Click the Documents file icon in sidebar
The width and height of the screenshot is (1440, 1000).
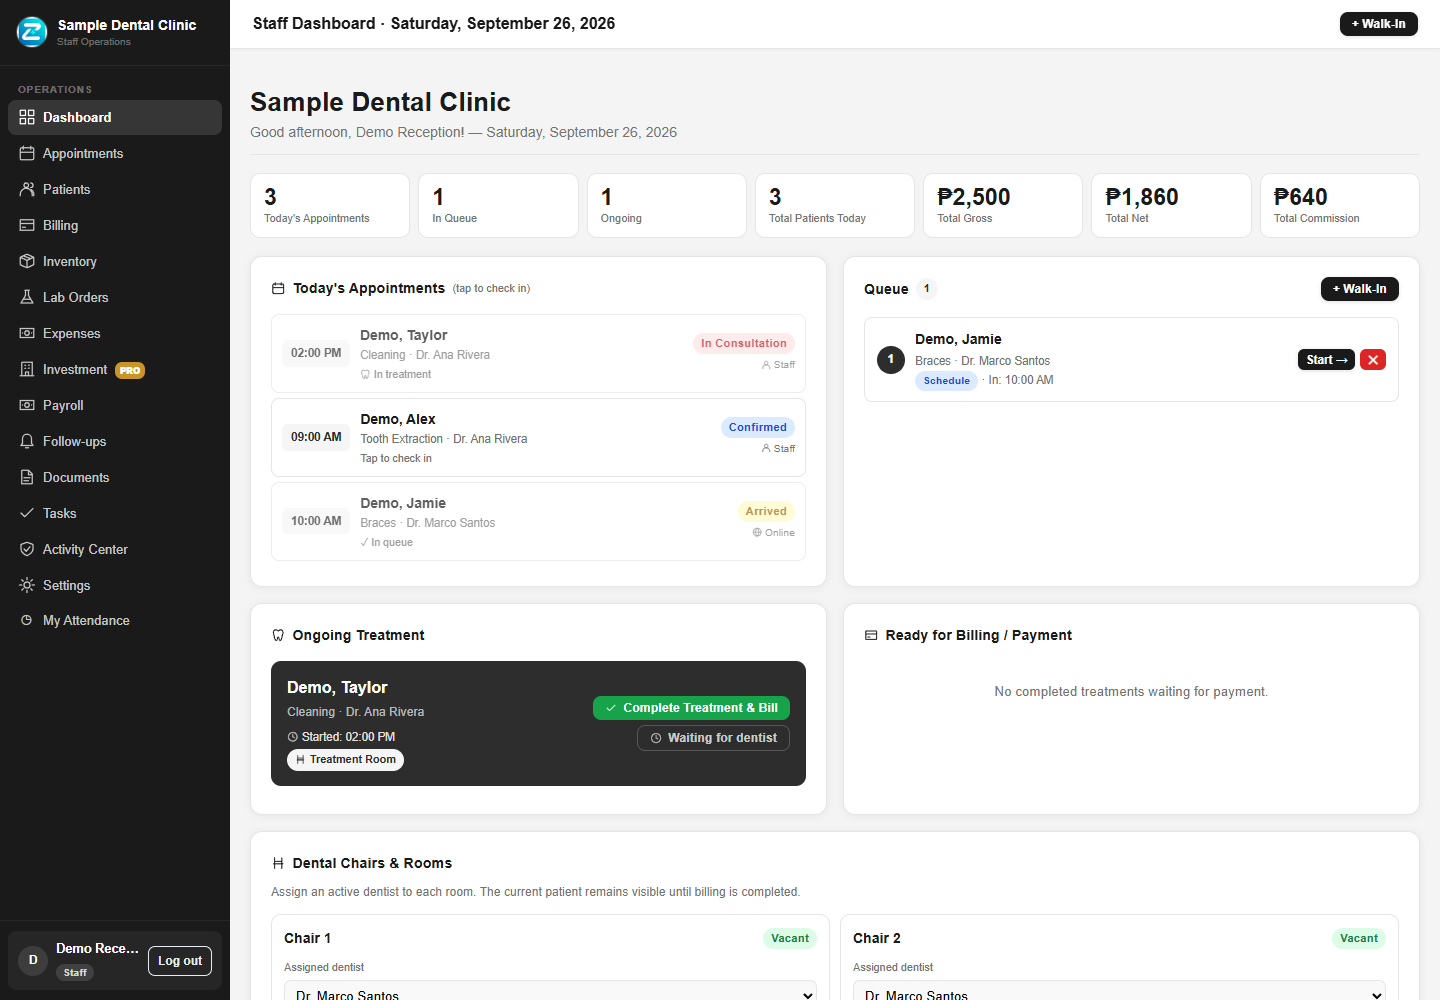tap(27, 477)
